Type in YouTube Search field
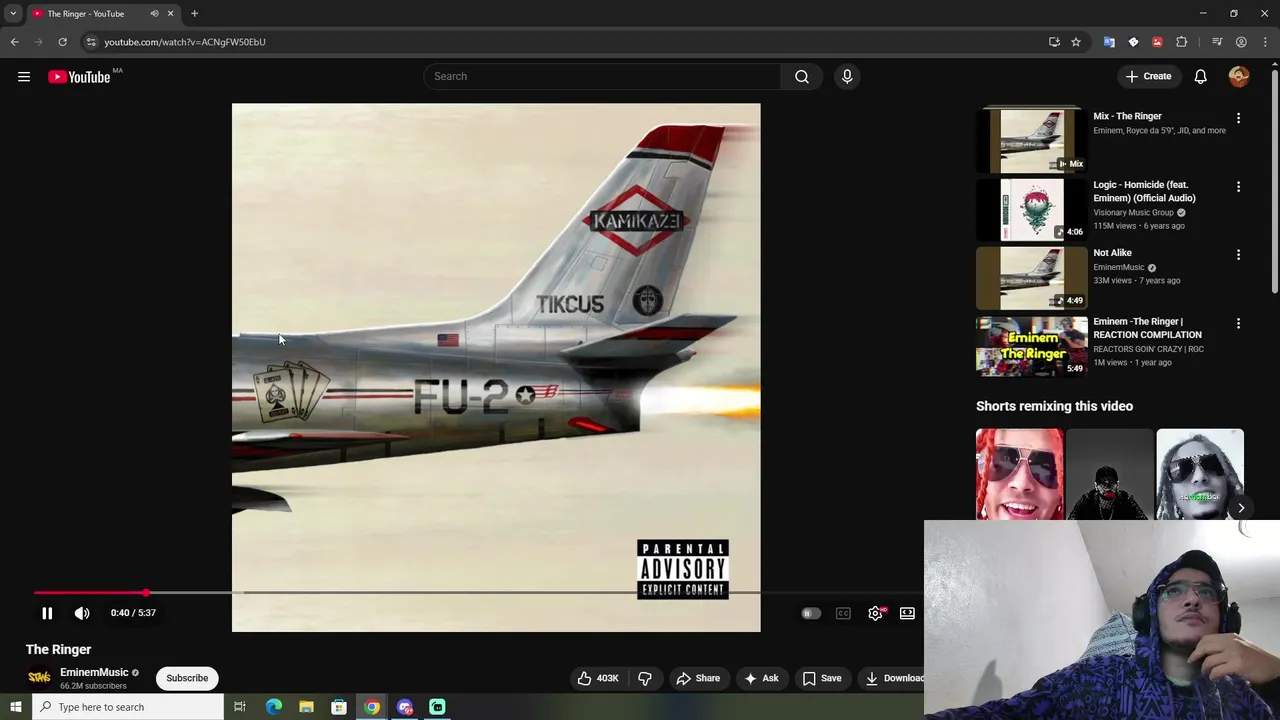The height and width of the screenshot is (720, 1280). coord(602,76)
